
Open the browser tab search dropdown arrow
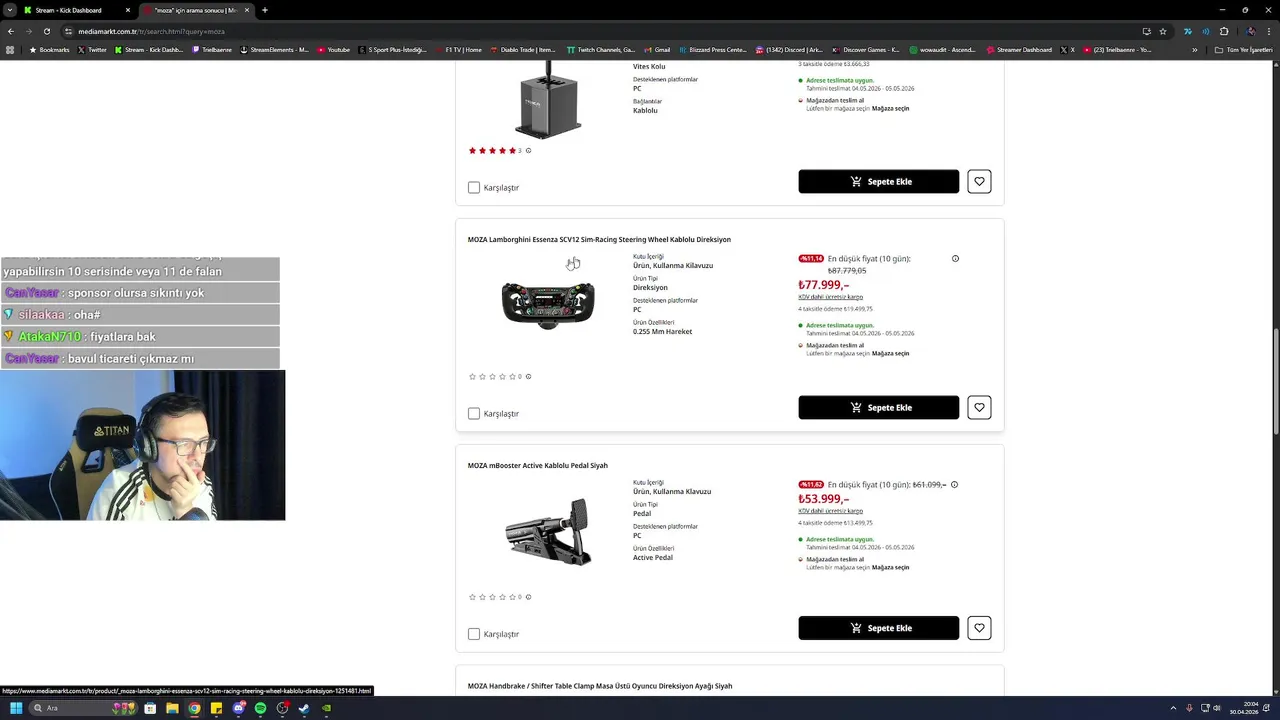[9, 10]
